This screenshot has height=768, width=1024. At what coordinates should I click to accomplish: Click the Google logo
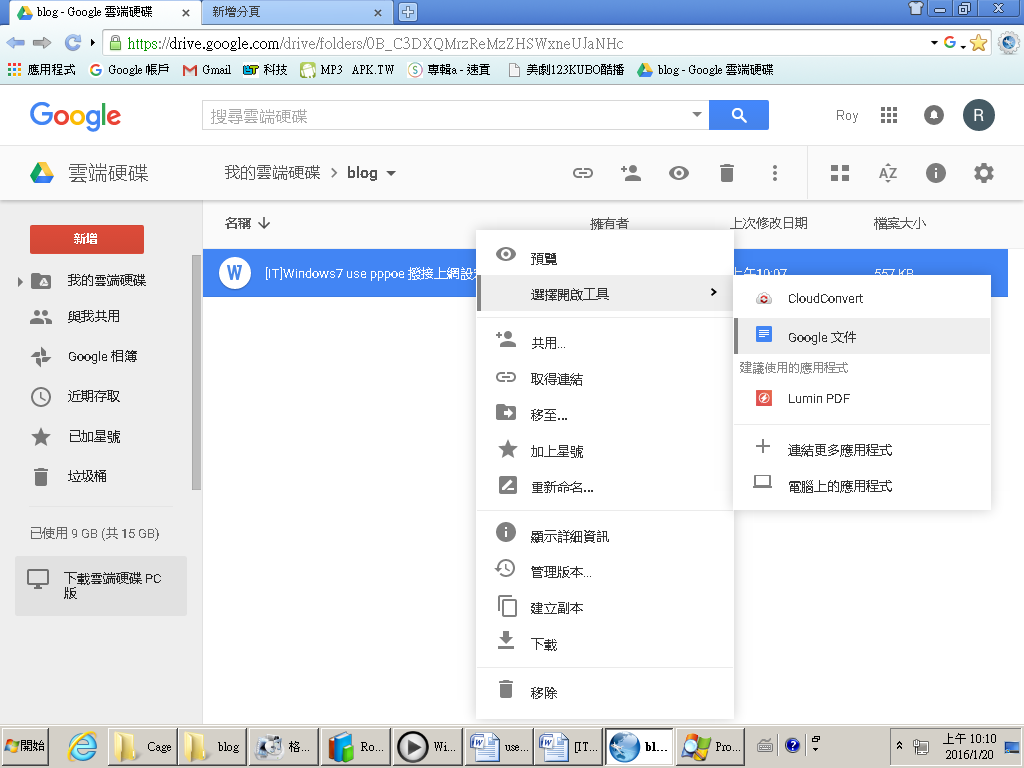(x=75, y=116)
